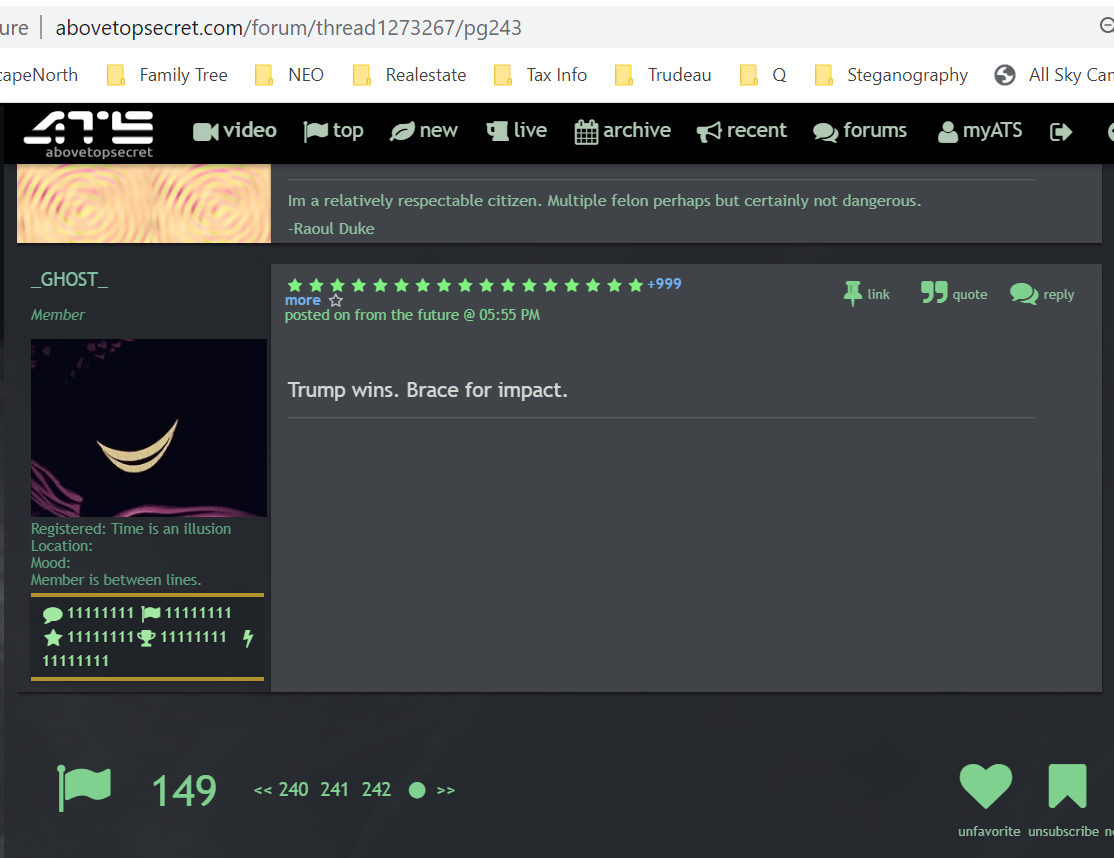Go to next pages with >> link
Viewport: 1114px width, 858px height.
(x=445, y=791)
